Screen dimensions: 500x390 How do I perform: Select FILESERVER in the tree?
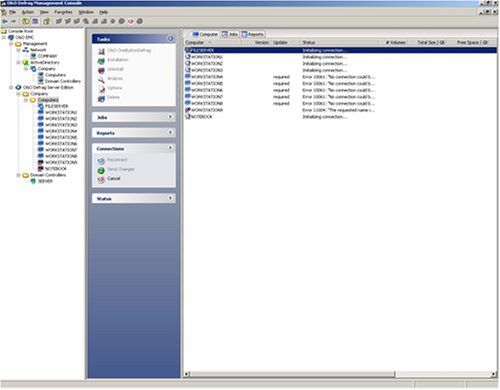click(x=57, y=106)
